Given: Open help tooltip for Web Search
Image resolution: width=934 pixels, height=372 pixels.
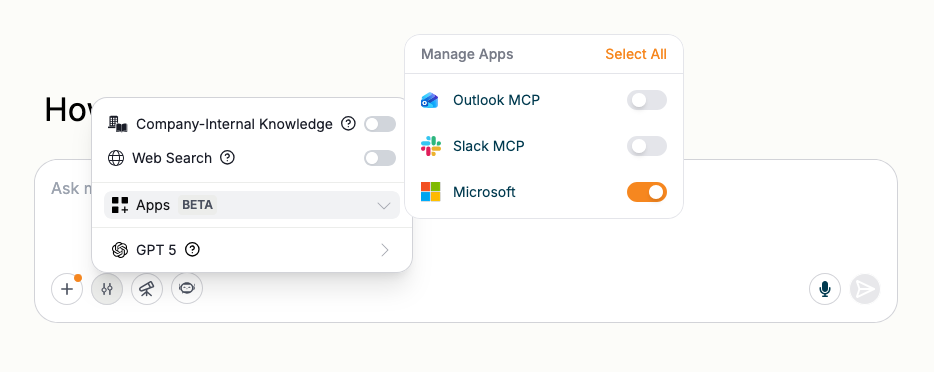Looking at the screenshot, I should point(228,158).
